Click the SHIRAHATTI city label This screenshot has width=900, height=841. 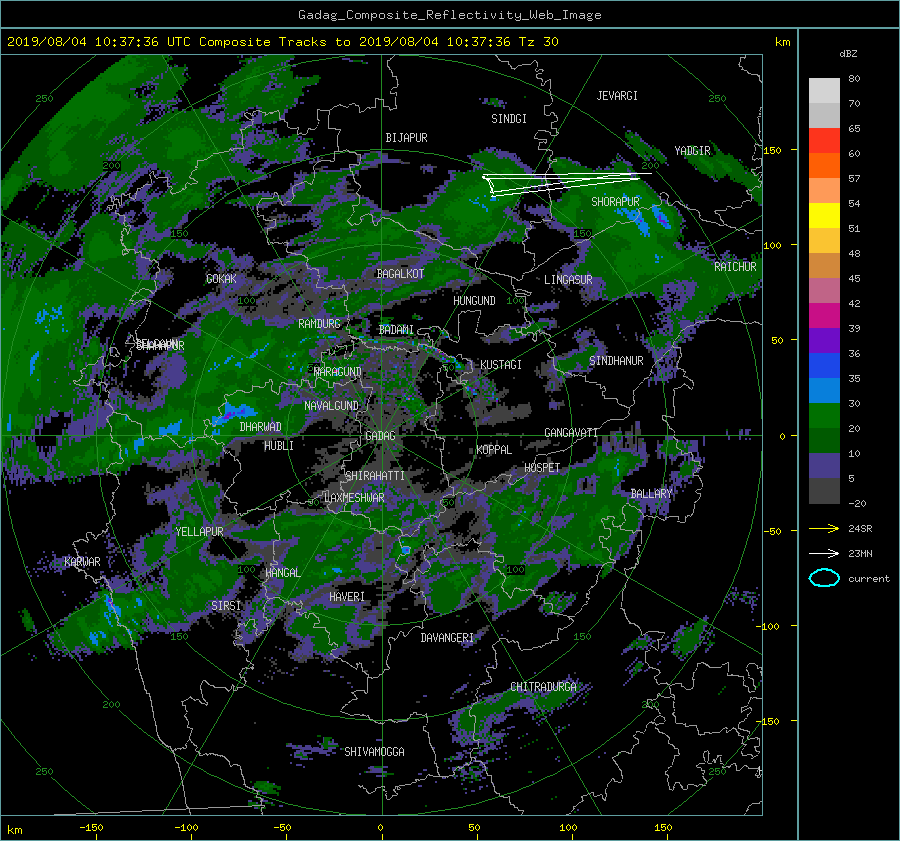click(375, 476)
